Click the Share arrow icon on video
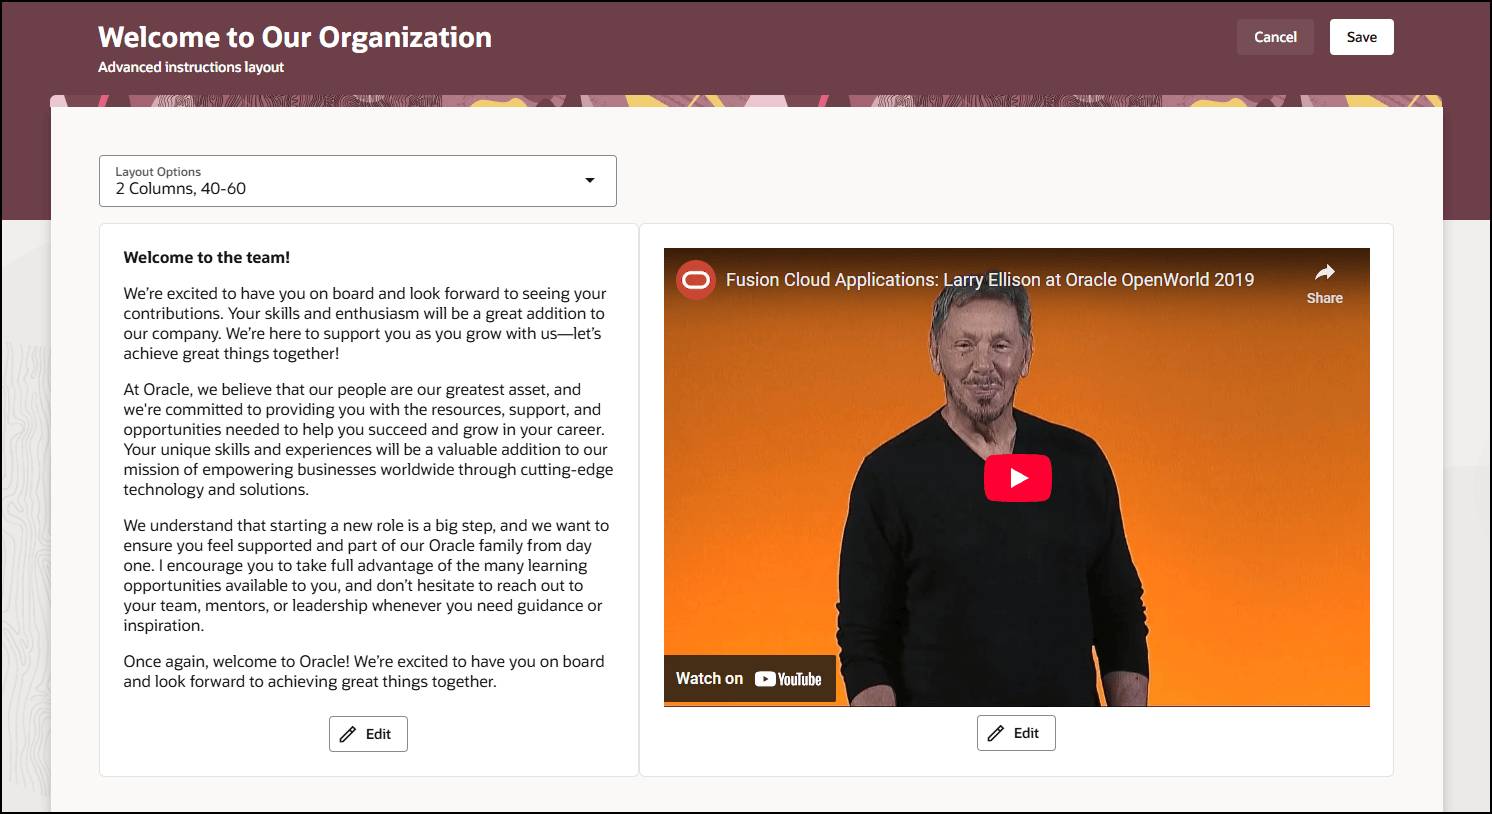1492x814 pixels. point(1325,273)
